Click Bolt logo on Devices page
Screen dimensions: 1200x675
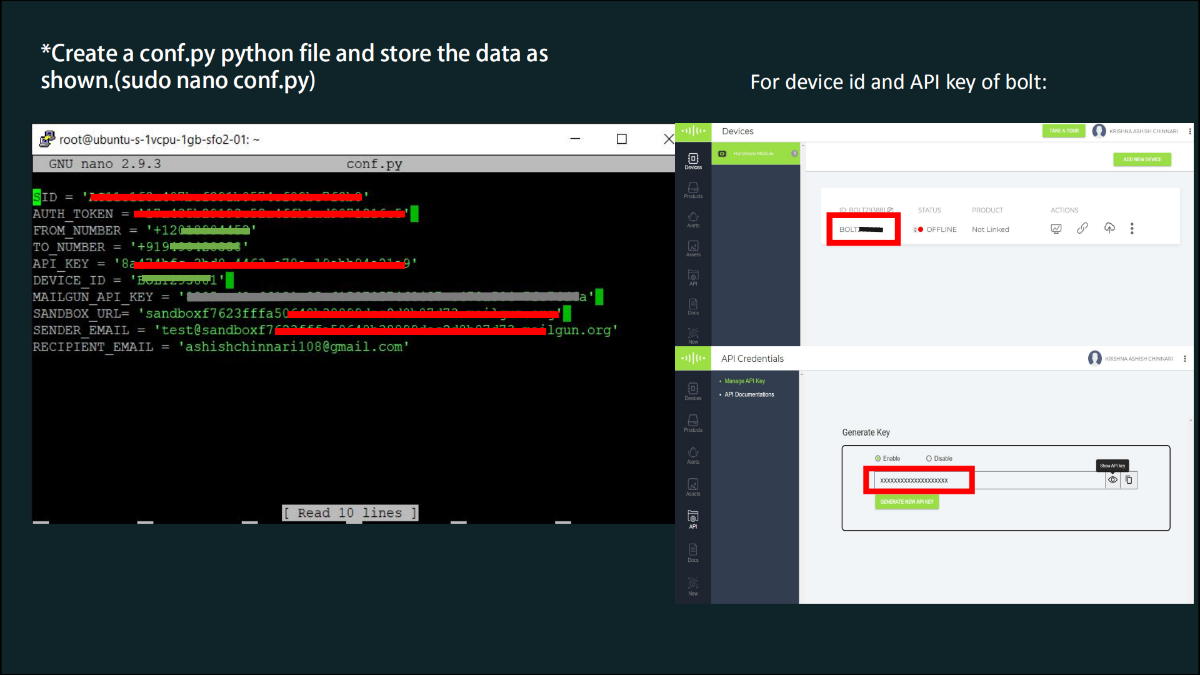(693, 131)
